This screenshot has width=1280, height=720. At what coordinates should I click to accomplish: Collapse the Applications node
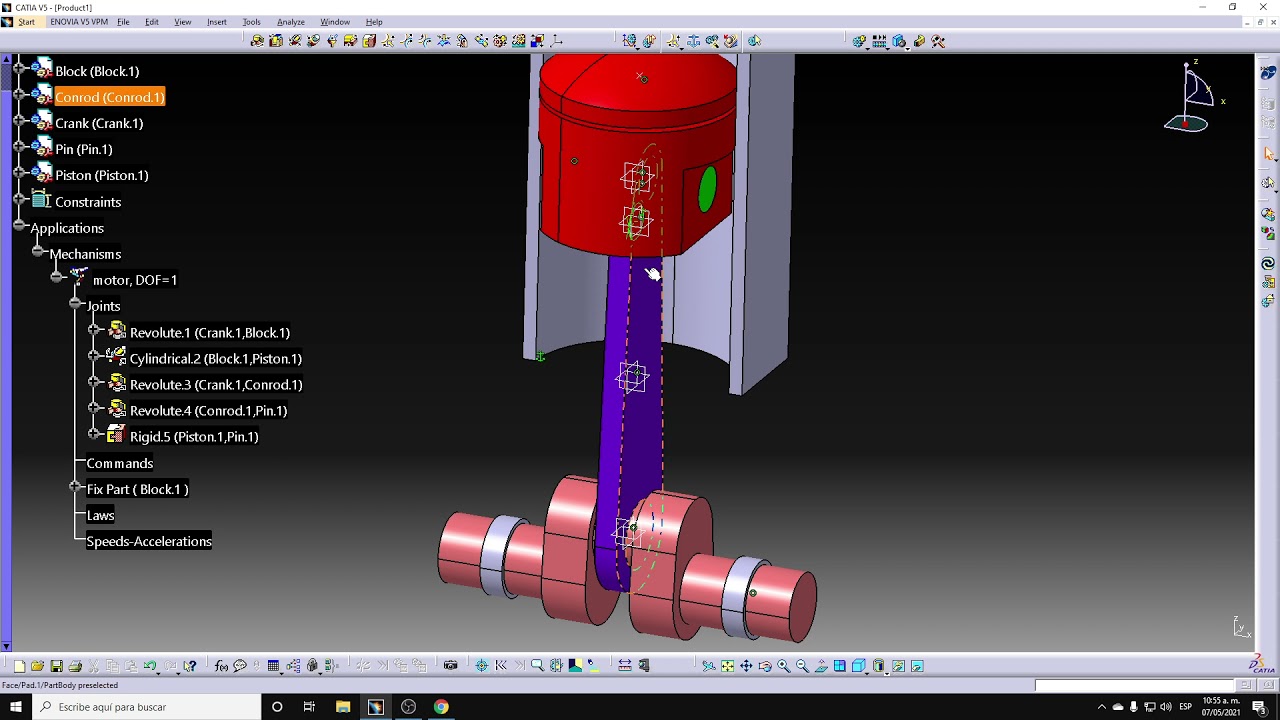click(19, 227)
